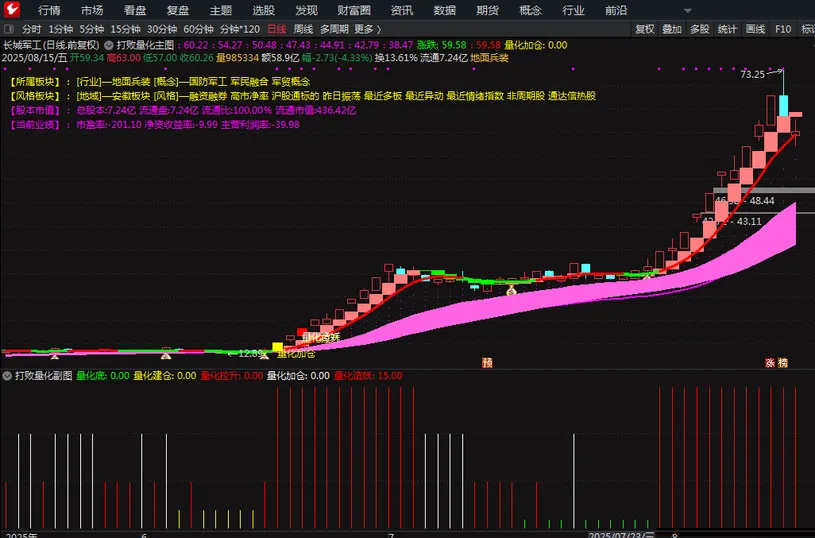Open the 财富圈 menu
The image size is (815, 538).
(x=354, y=10)
